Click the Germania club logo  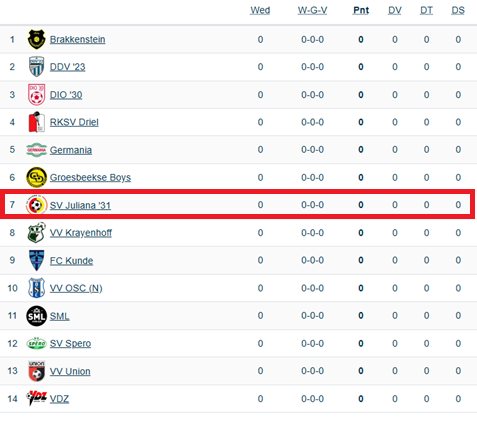(36, 150)
